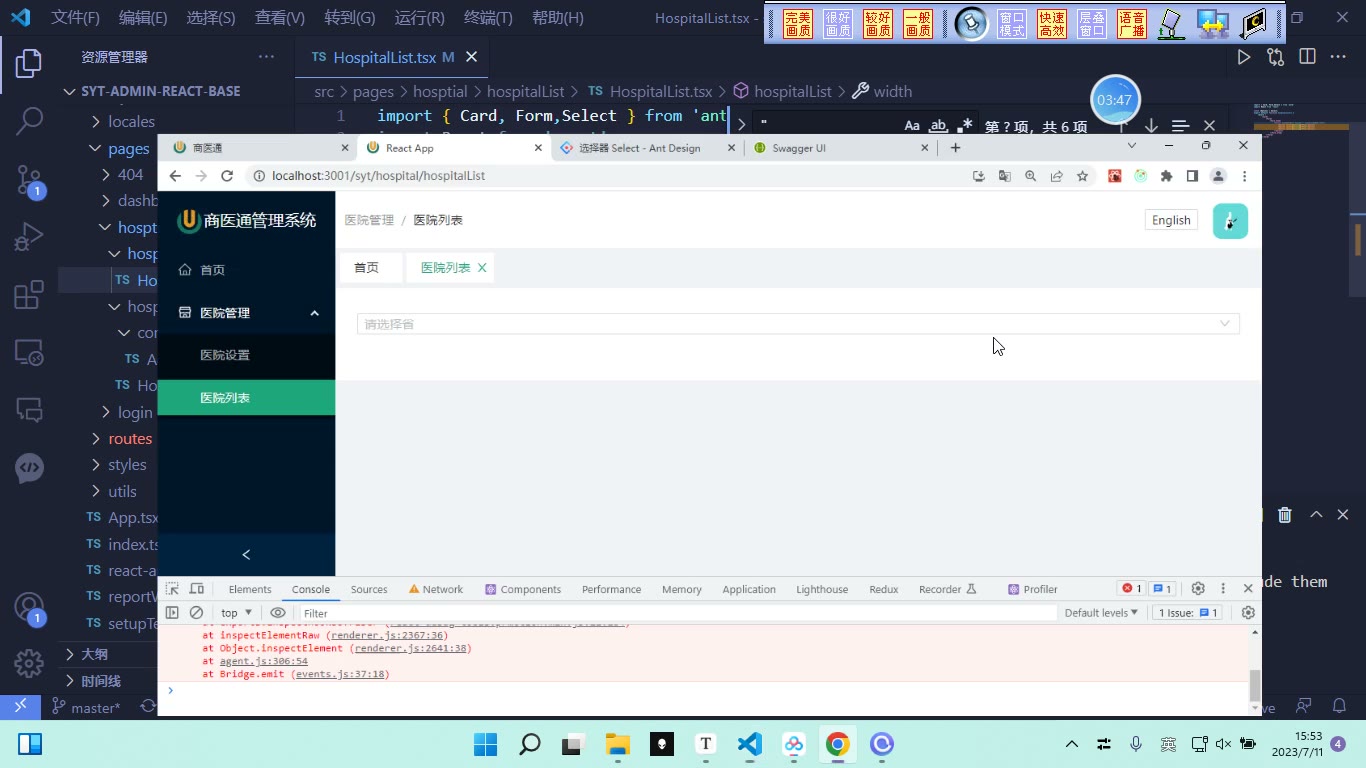This screenshot has width=1366, height=768.
Task: Reload the page in the browser
Action: click(x=227, y=176)
